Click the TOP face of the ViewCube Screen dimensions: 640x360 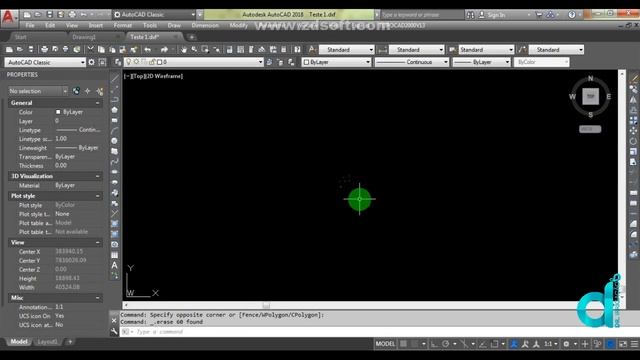[590, 96]
